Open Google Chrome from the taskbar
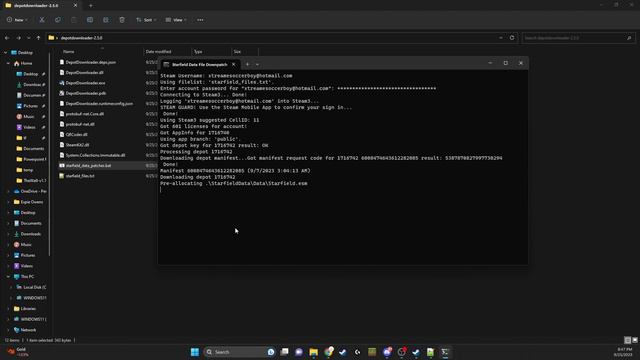 click(x=329, y=352)
